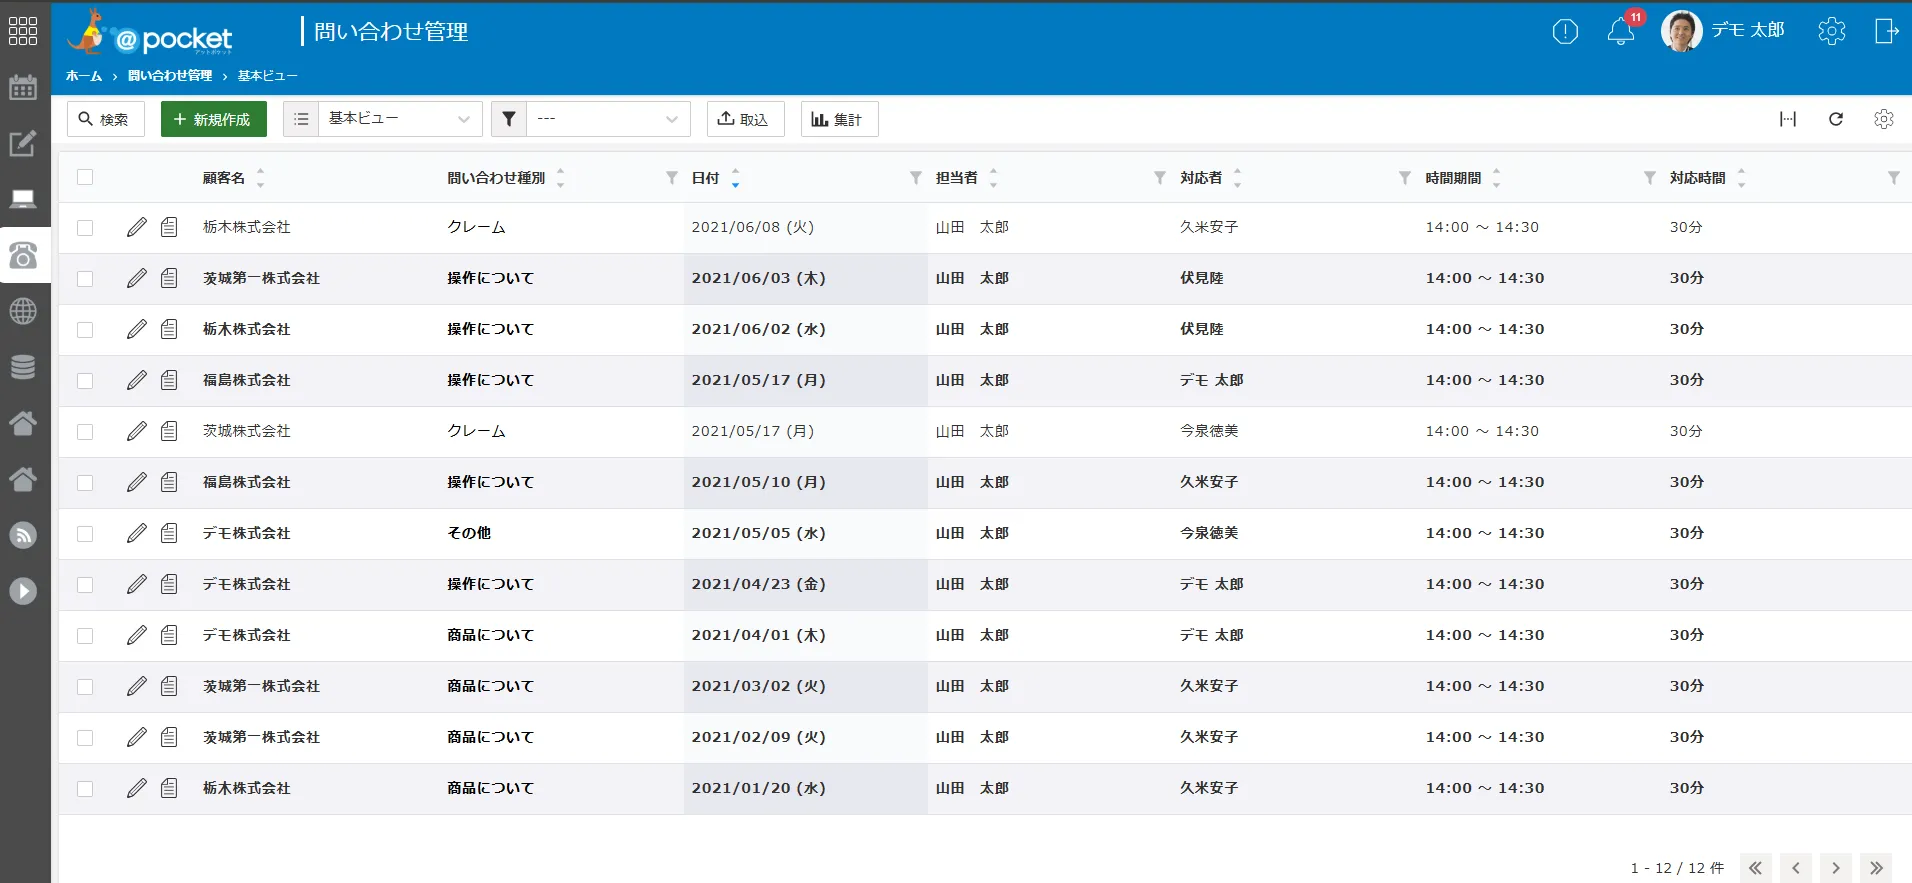
Task: Click the 新規作成 button
Action: (214, 119)
